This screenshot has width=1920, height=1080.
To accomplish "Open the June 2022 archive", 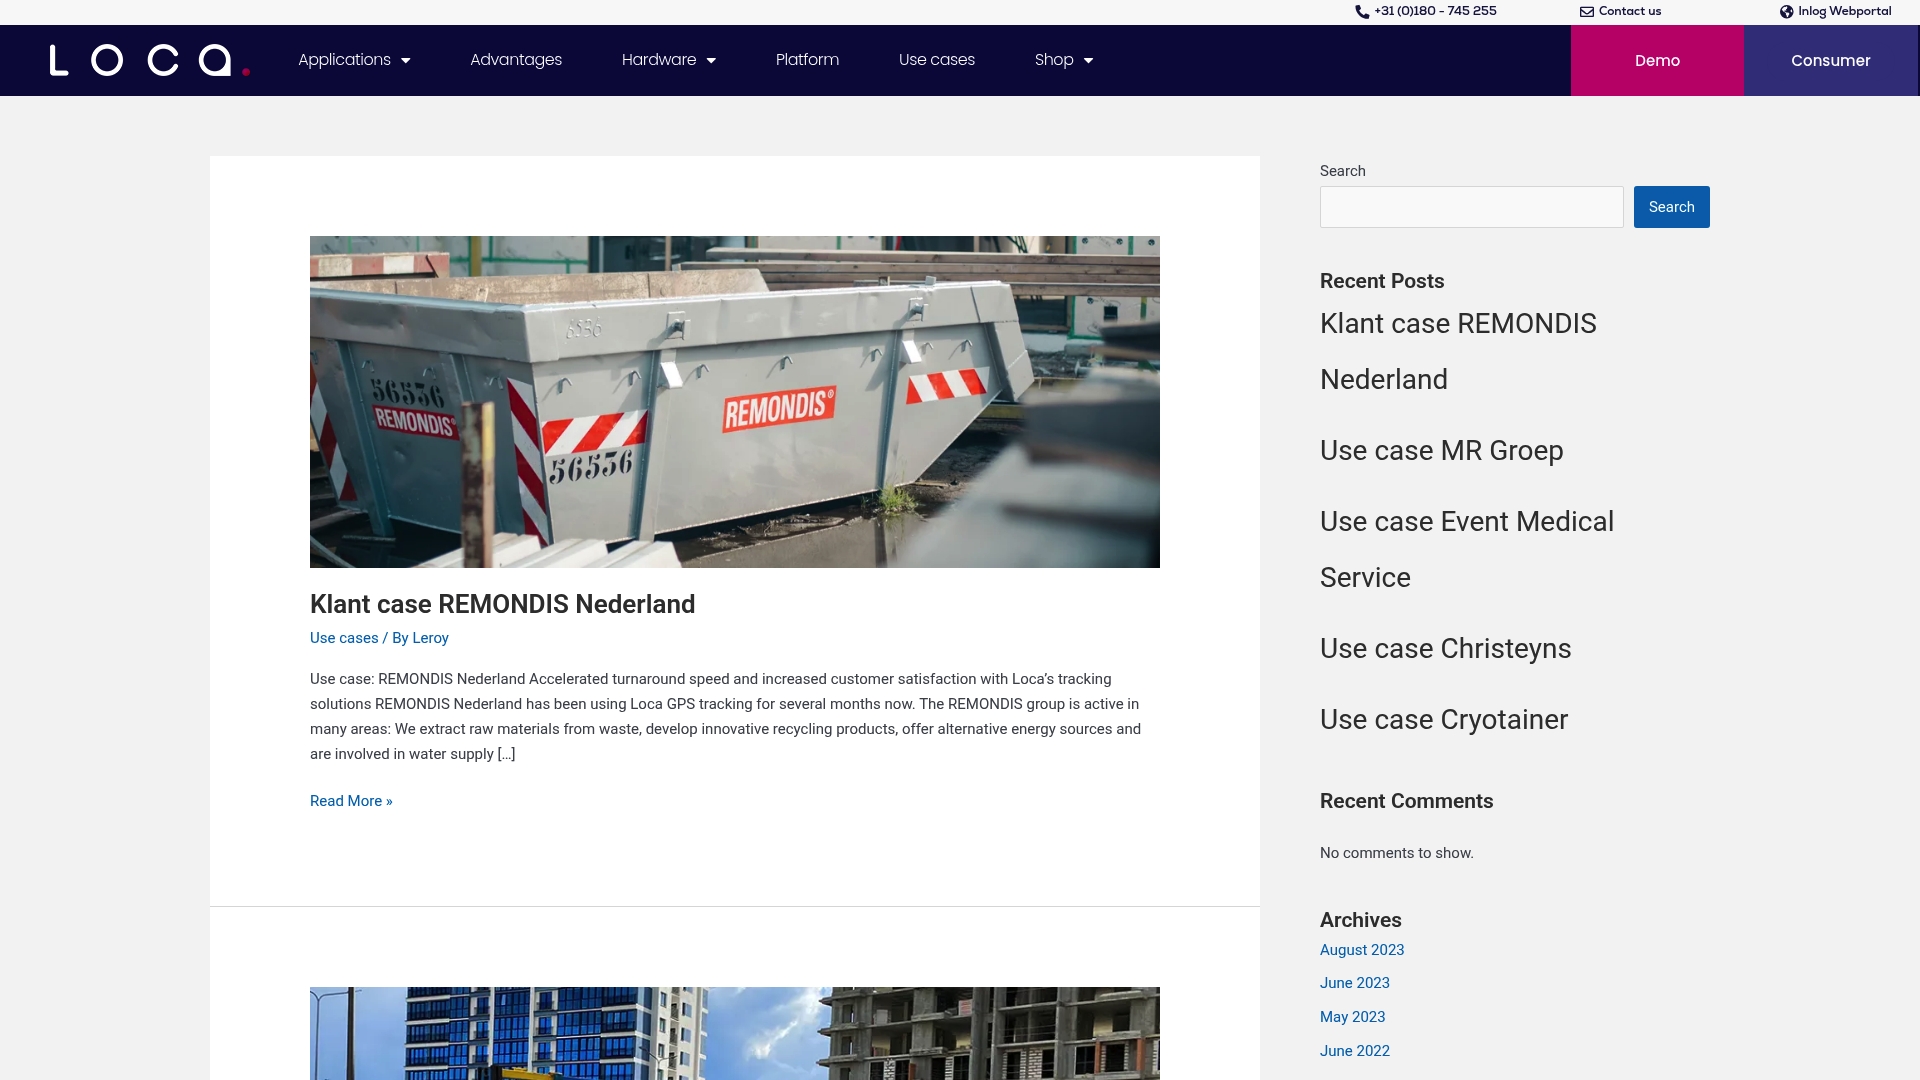I will (x=1354, y=1051).
